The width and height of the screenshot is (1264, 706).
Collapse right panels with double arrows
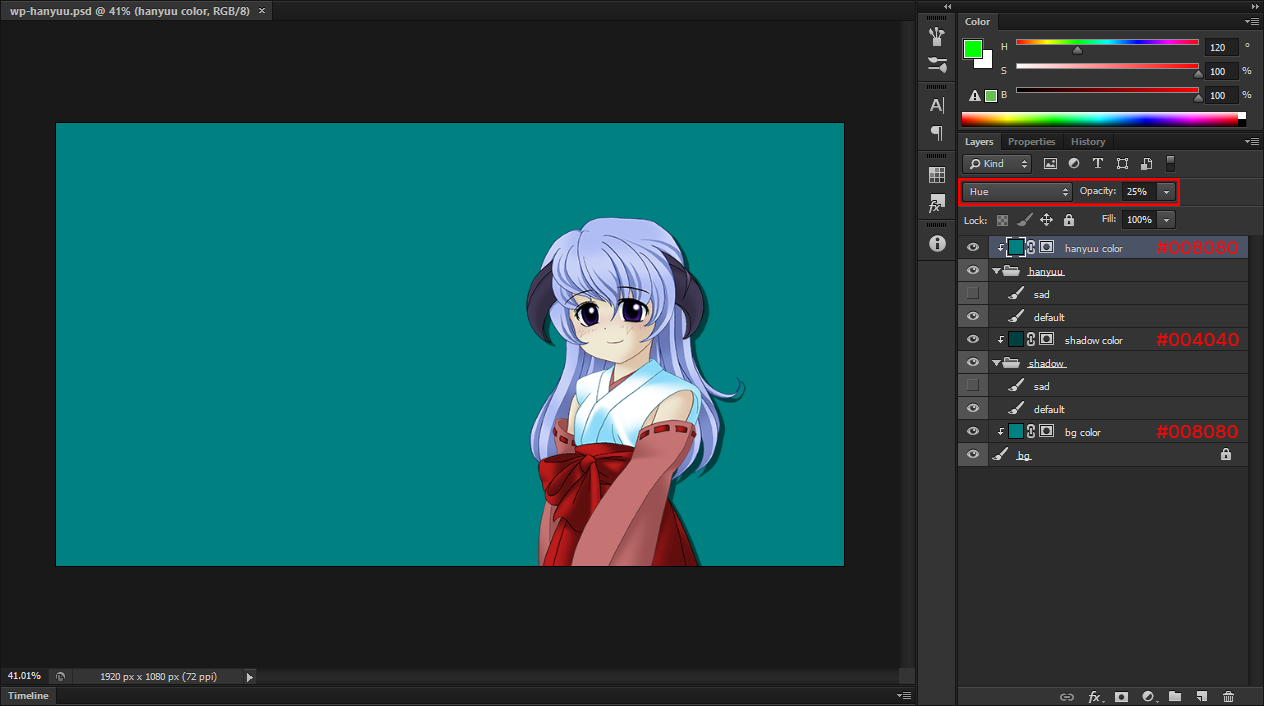click(x=1254, y=6)
